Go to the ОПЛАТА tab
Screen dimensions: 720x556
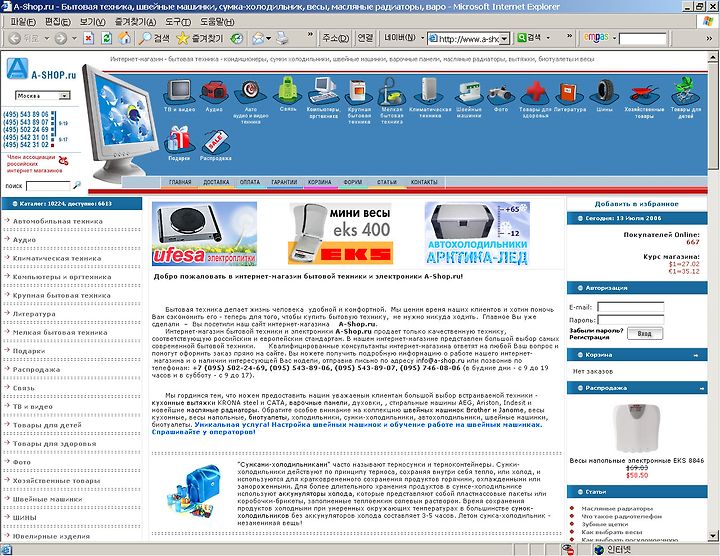pyautogui.click(x=250, y=182)
